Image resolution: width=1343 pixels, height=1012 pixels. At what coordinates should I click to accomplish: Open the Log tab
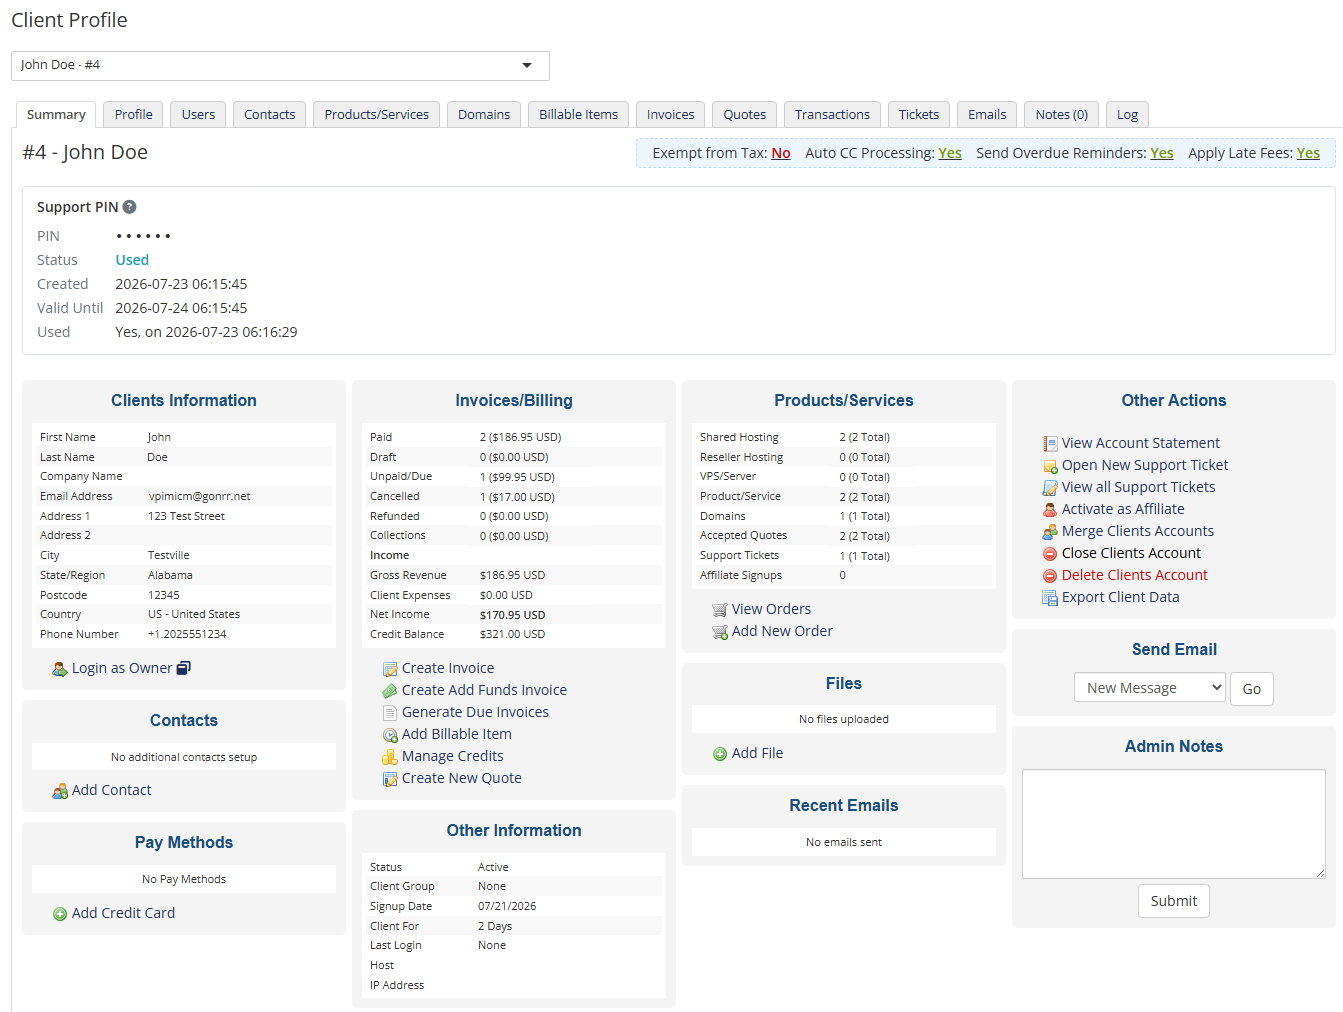(x=1128, y=115)
